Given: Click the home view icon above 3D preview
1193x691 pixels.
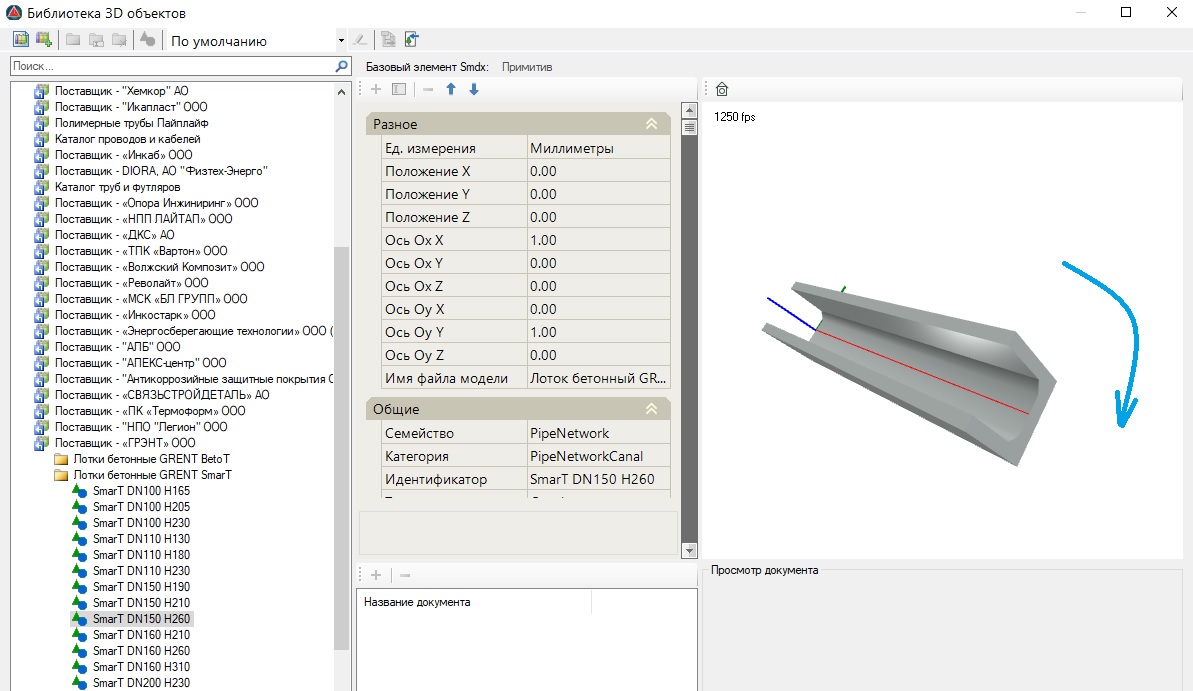Looking at the screenshot, I should [722, 90].
